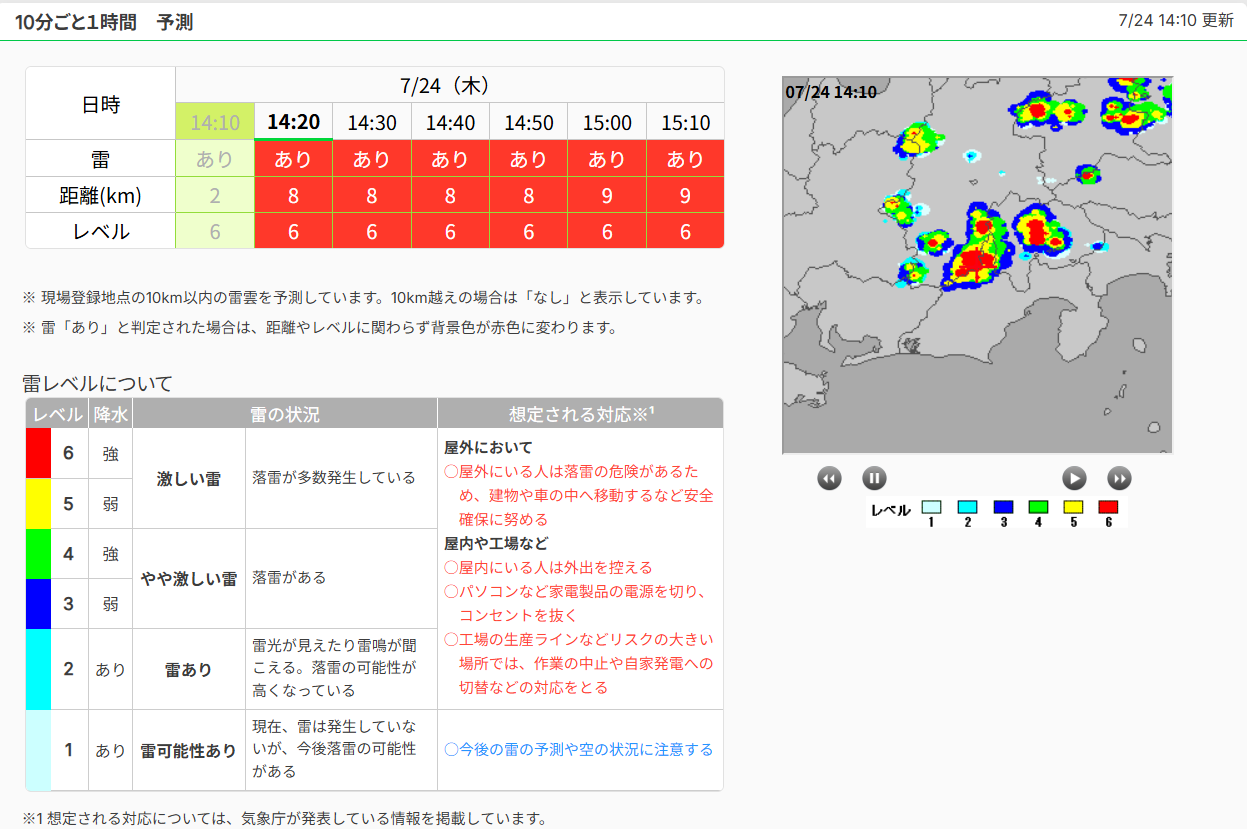Click the '降水' column header
This screenshot has width=1247, height=829.
coord(110,414)
